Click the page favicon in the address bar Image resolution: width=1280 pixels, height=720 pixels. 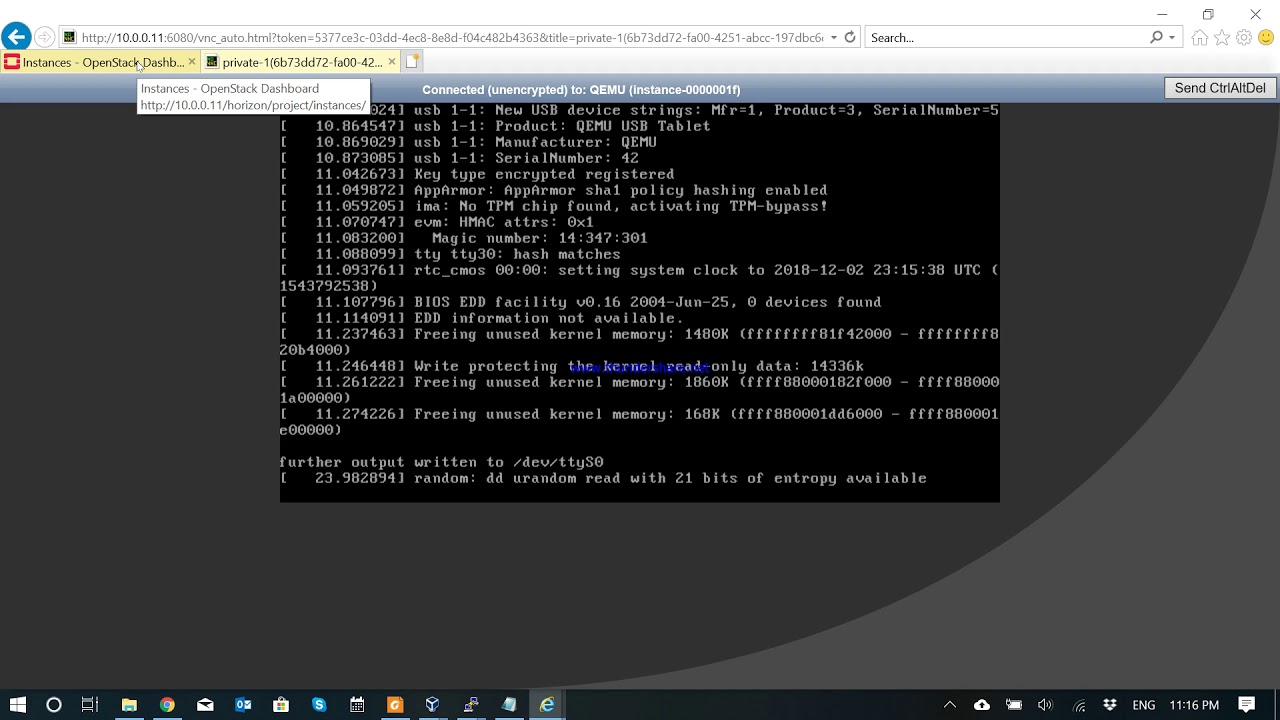point(69,37)
